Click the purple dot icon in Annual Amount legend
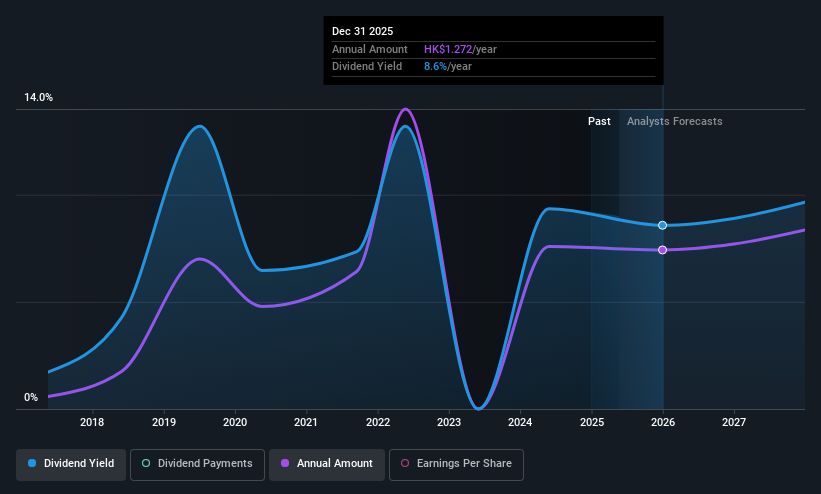This screenshot has width=821, height=494. coord(285,463)
